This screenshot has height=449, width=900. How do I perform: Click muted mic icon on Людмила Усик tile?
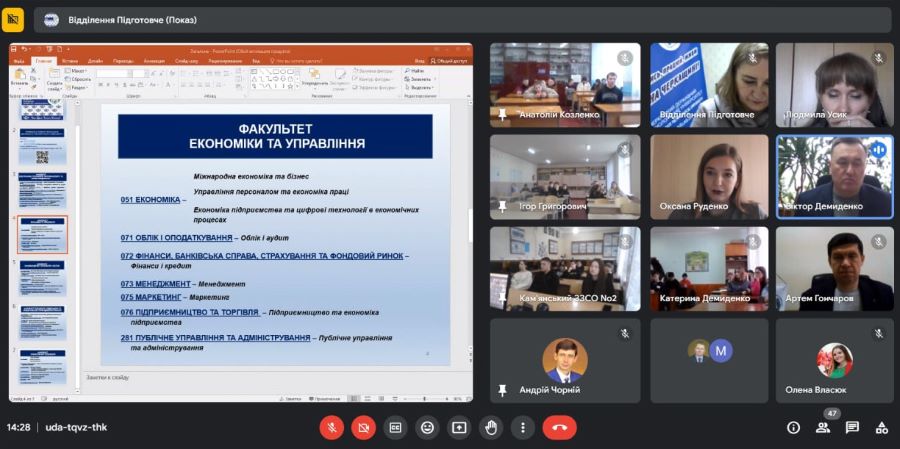pyautogui.click(x=878, y=58)
